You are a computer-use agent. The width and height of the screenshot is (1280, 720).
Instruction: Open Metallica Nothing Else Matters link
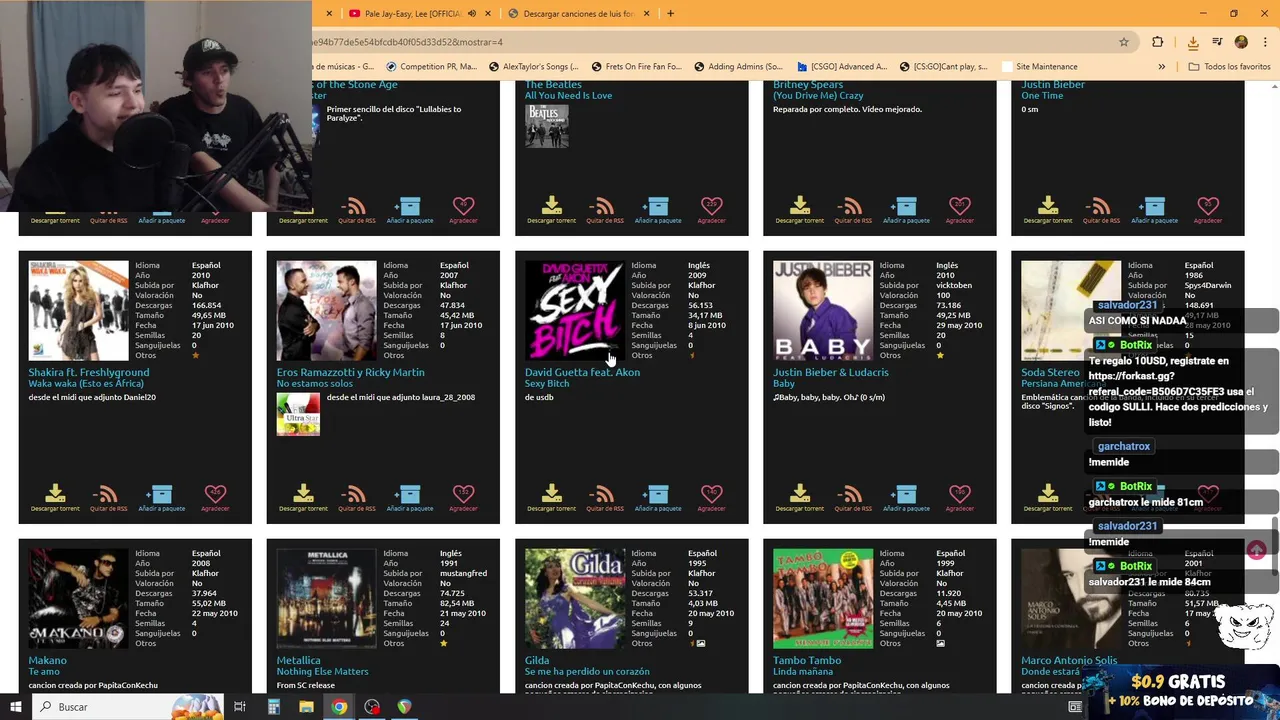pyautogui.click(x=322, y=671)
